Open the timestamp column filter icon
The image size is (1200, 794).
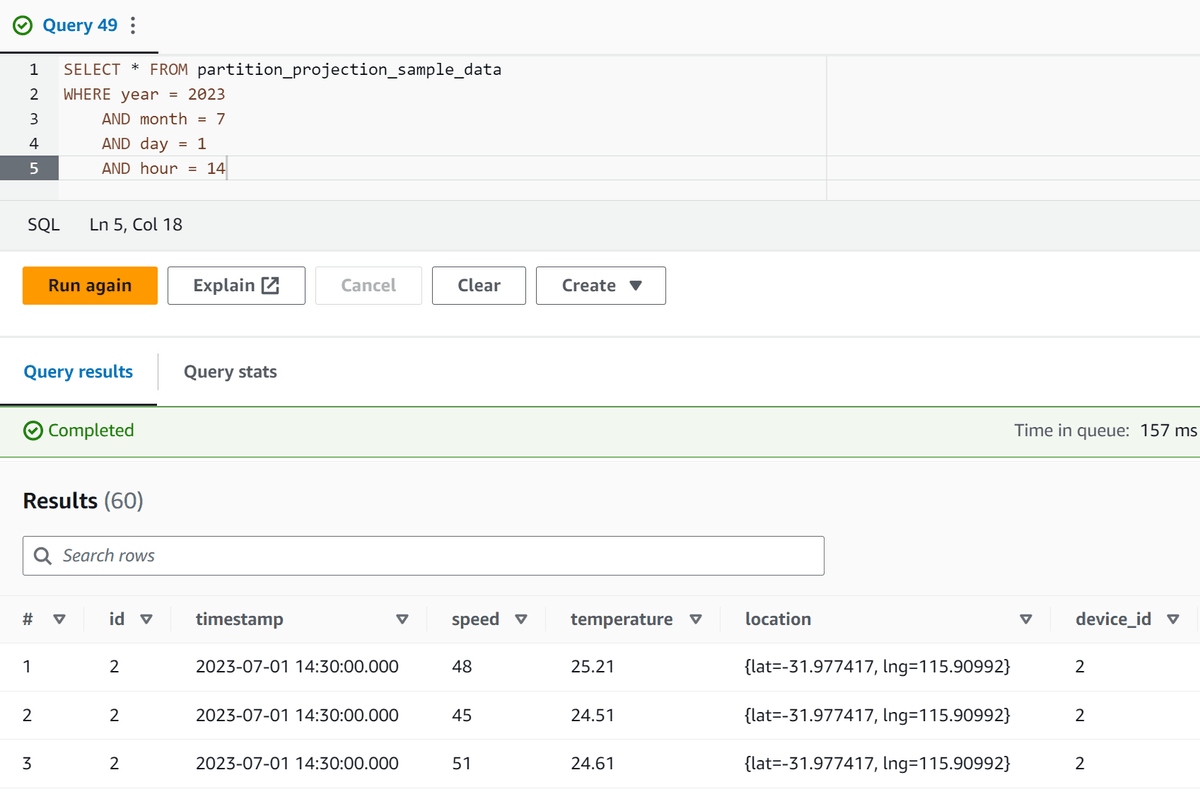402,619
